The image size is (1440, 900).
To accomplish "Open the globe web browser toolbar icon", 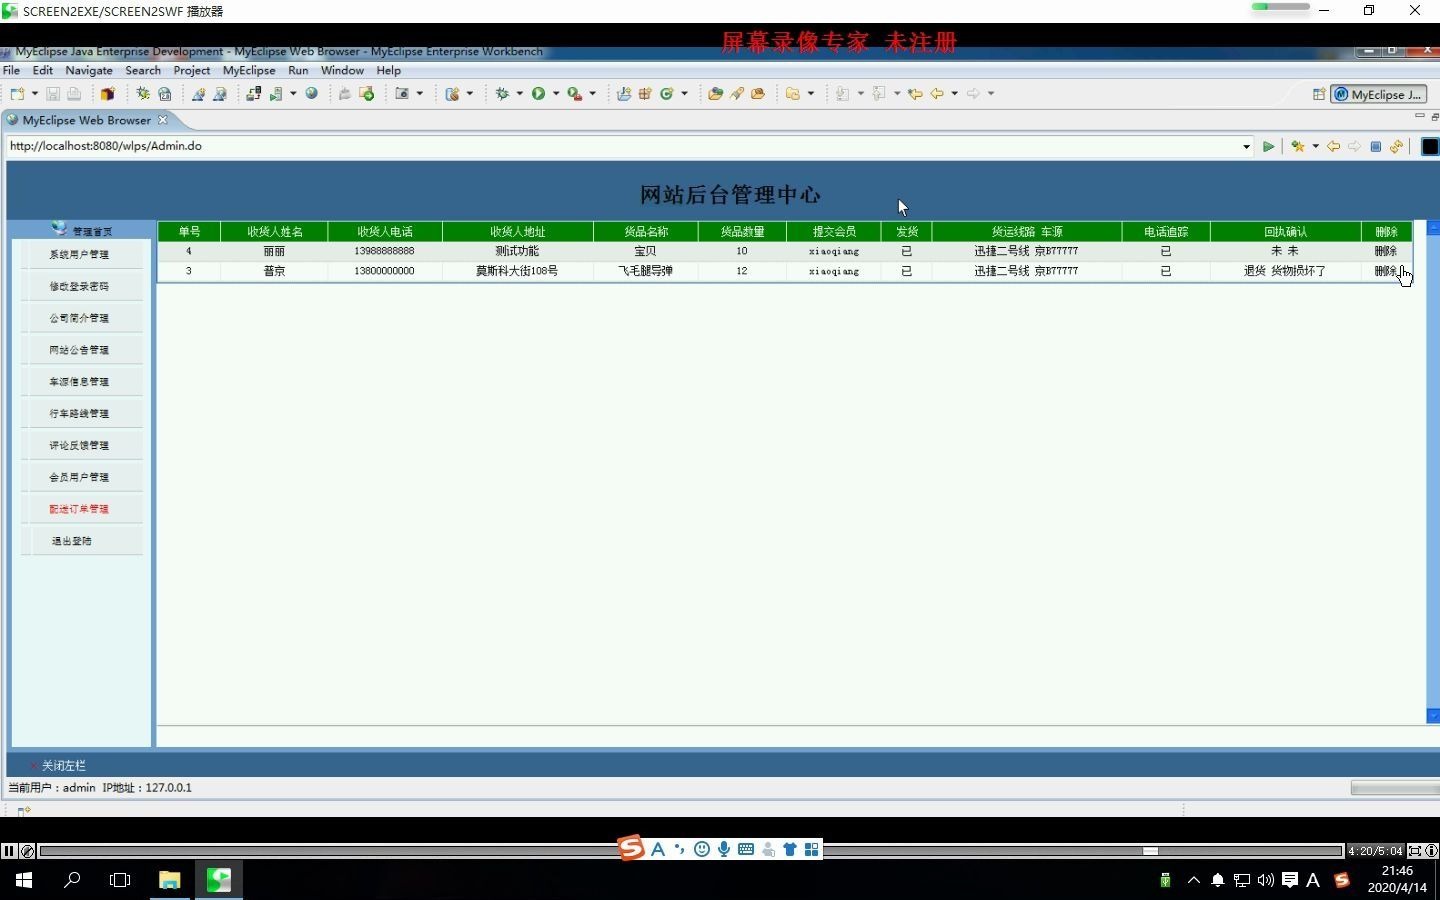I will [312, 93].
